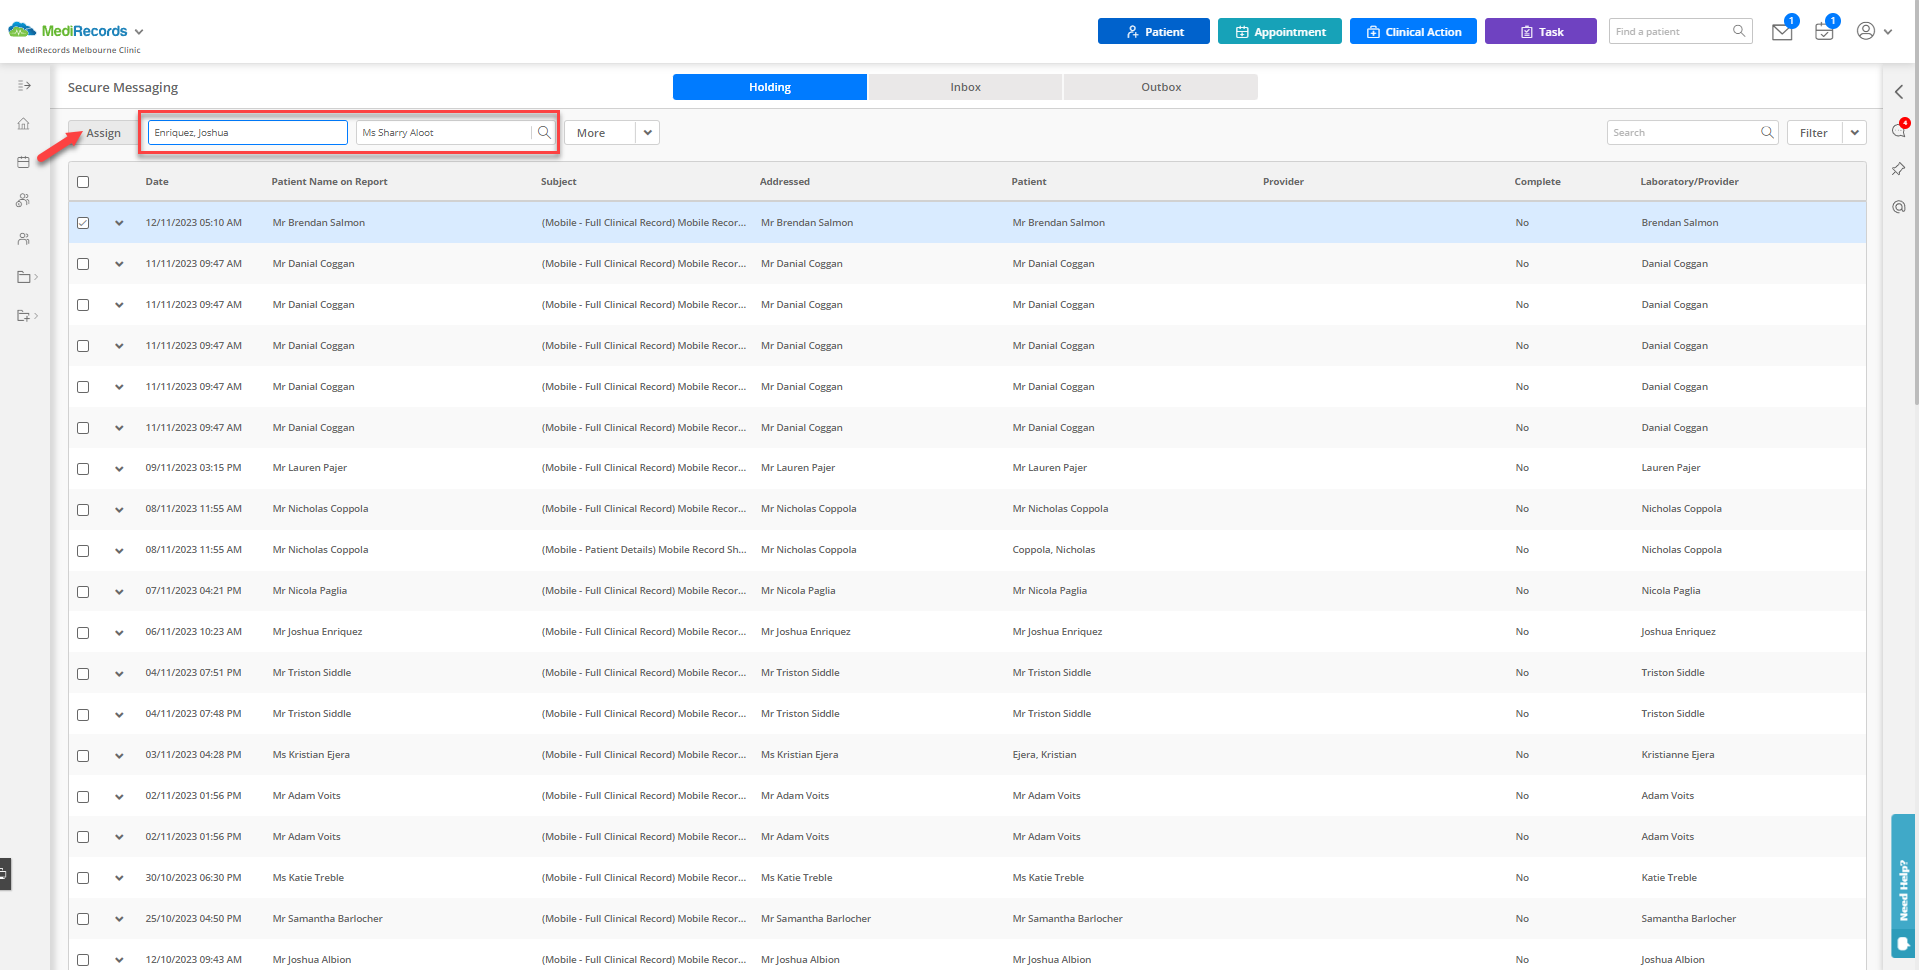Click the pin icon on right panel
The height and width of the screenshot is (970, 1919).
[1898, 169]
